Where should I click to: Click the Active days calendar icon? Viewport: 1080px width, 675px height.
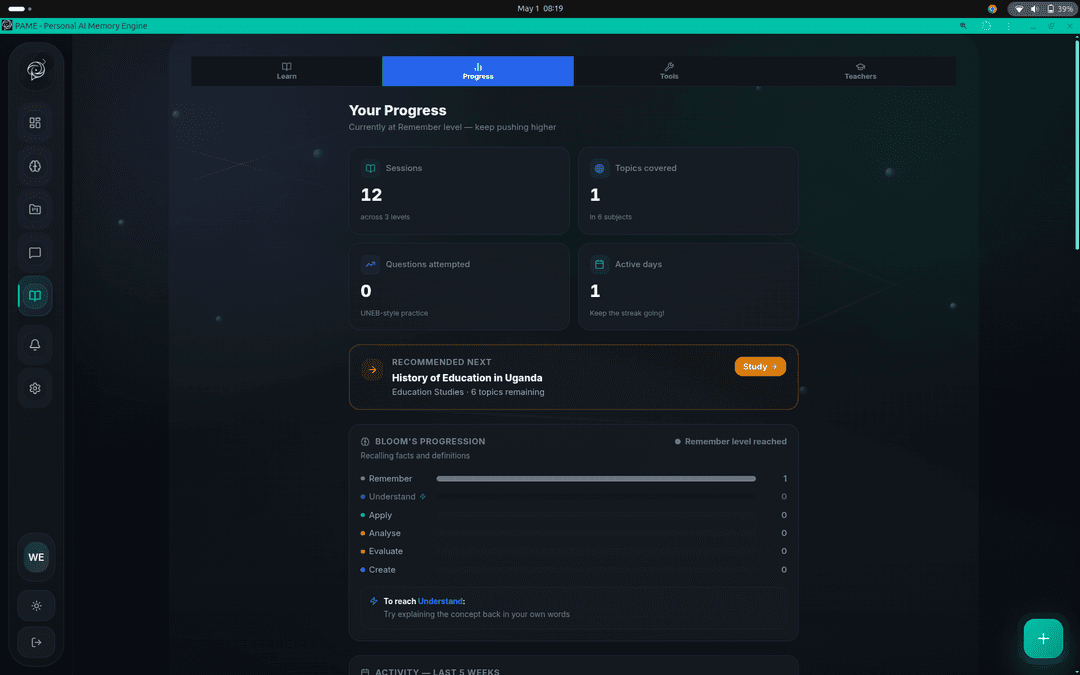pyautogui.click(x=599, y=264)
